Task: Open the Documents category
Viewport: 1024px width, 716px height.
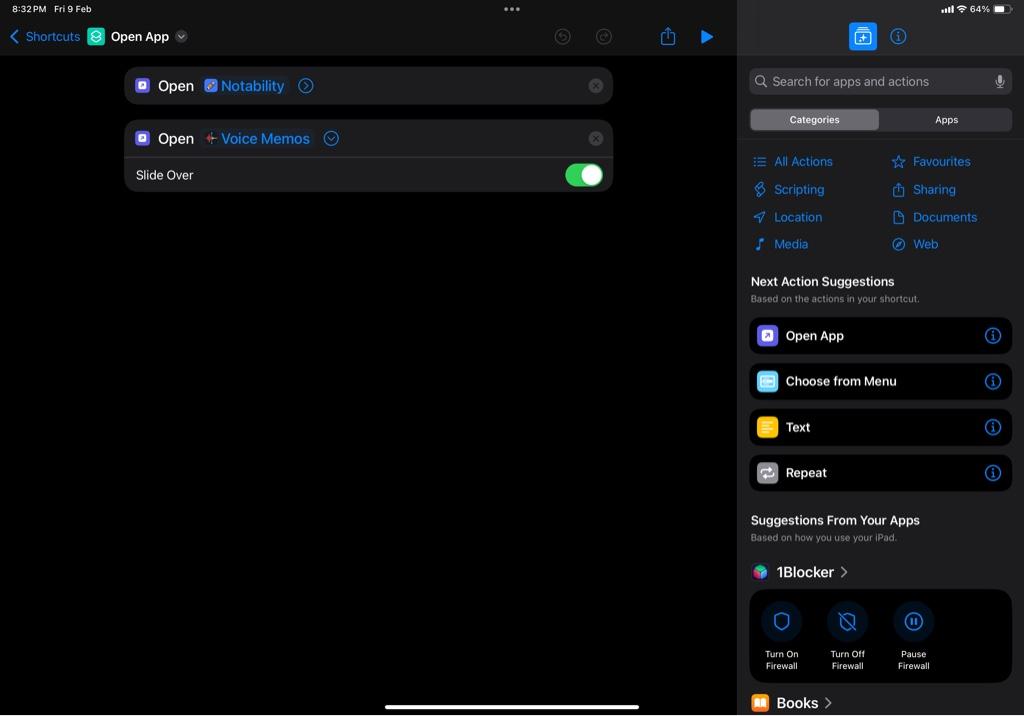Action: pyautogui.click(x=935, y=217)
